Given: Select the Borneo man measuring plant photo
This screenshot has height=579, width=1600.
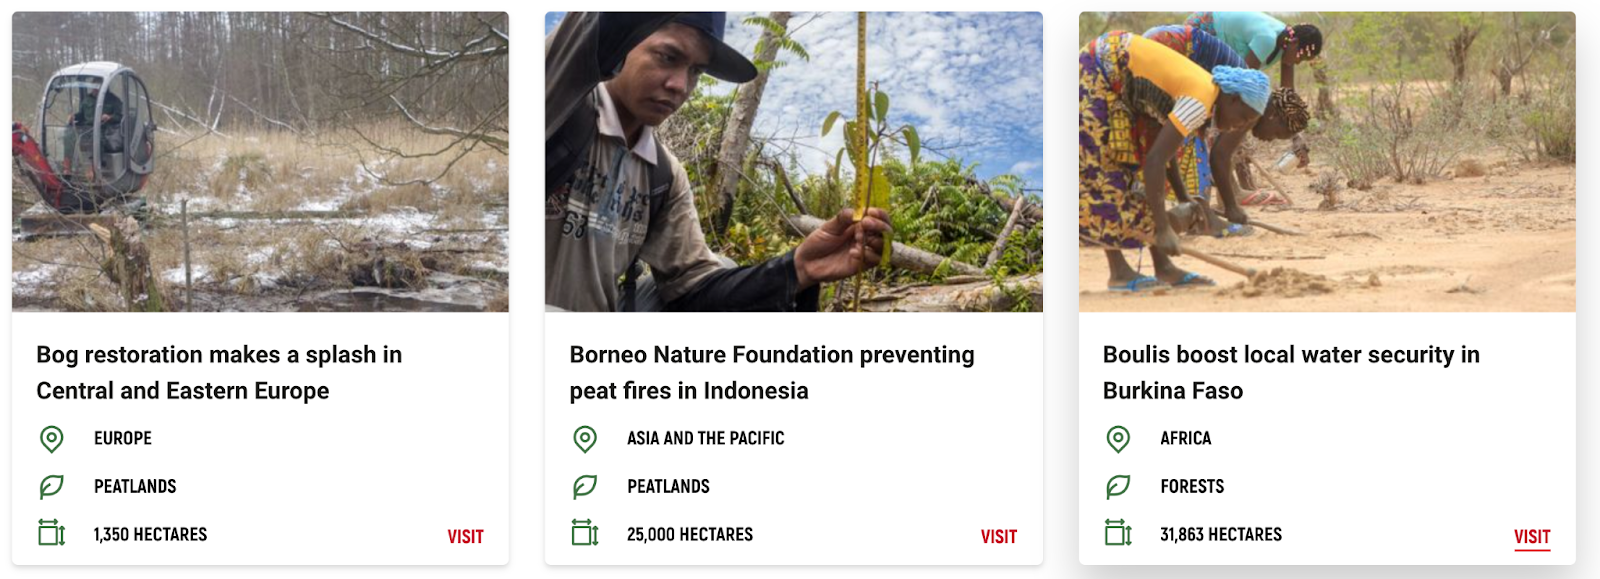Looking at the screenshot, I should pyautogui.click(x=793, y=162).
